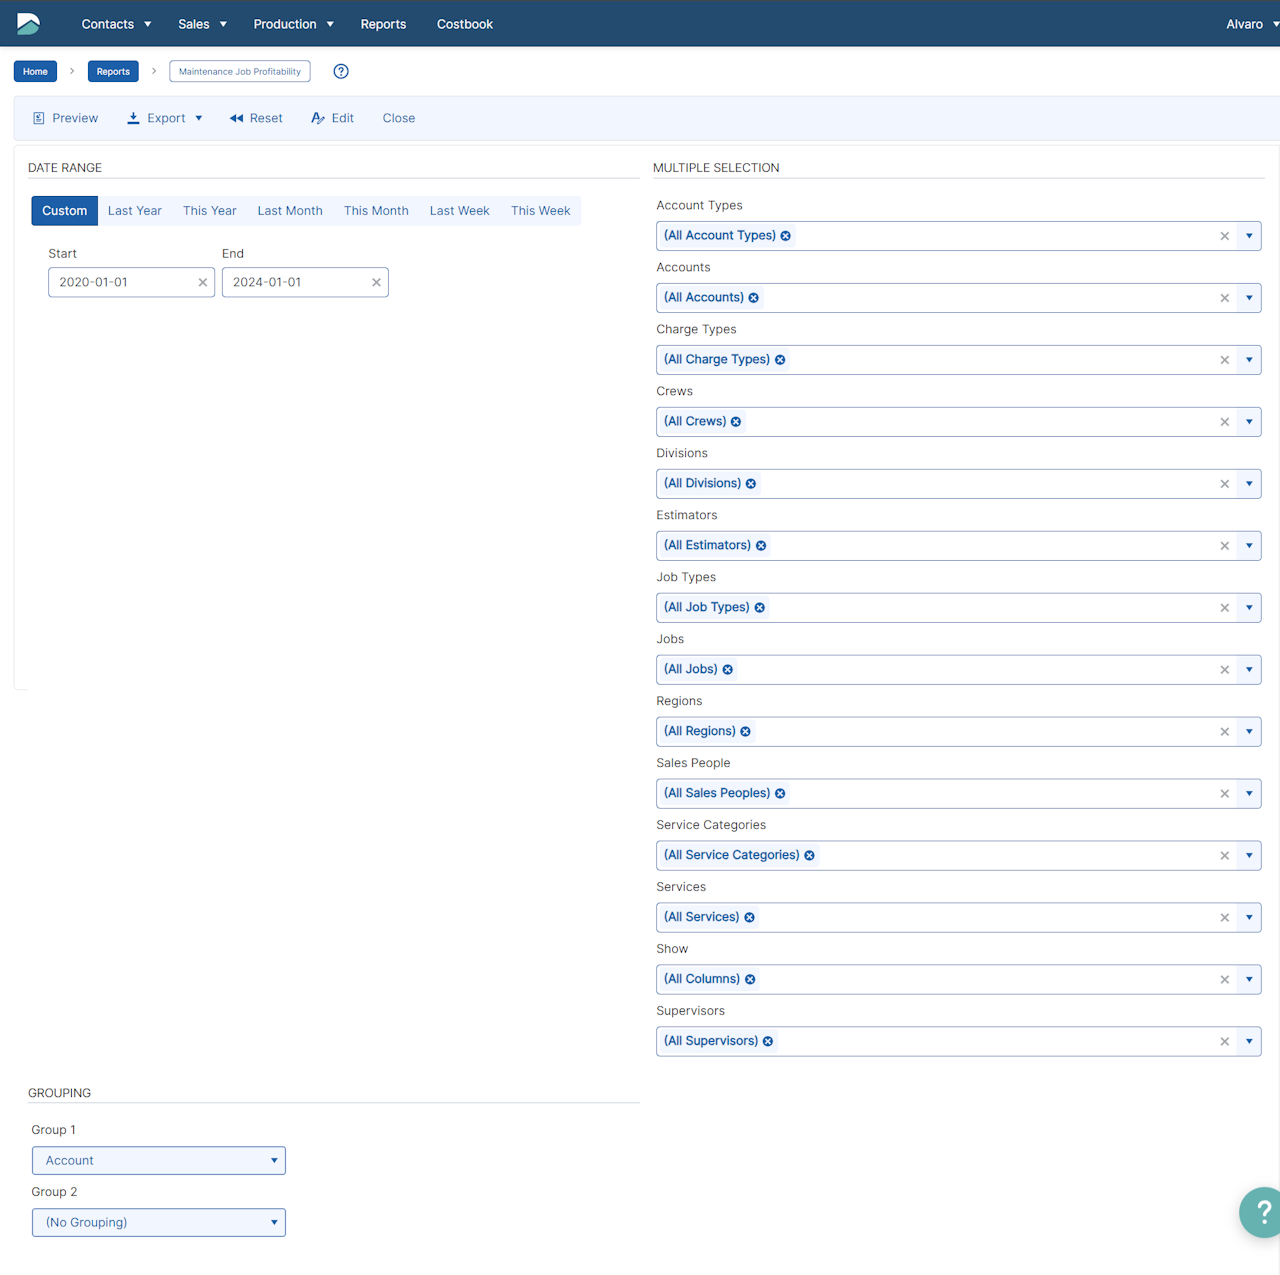1280x1275 pixels.
Task: Remove the (All Columns) tag under Show
Action: click(x=751, y=980)
